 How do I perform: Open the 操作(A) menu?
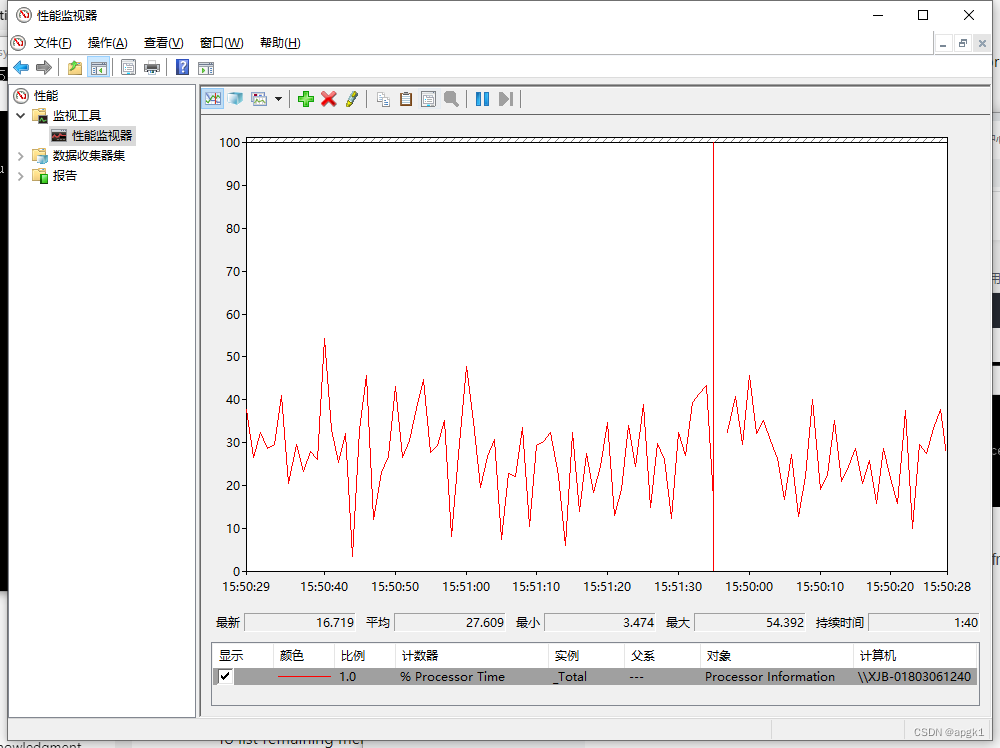(108, 43)
